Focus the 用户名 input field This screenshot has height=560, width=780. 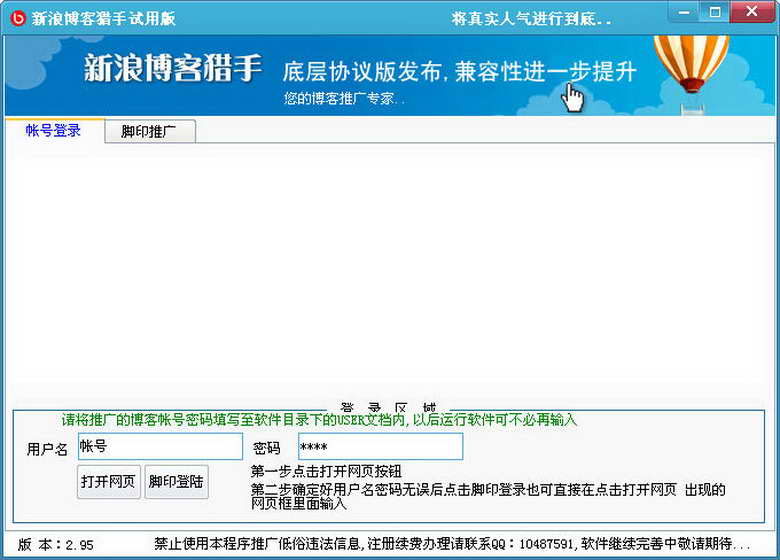tap(160, 446)
